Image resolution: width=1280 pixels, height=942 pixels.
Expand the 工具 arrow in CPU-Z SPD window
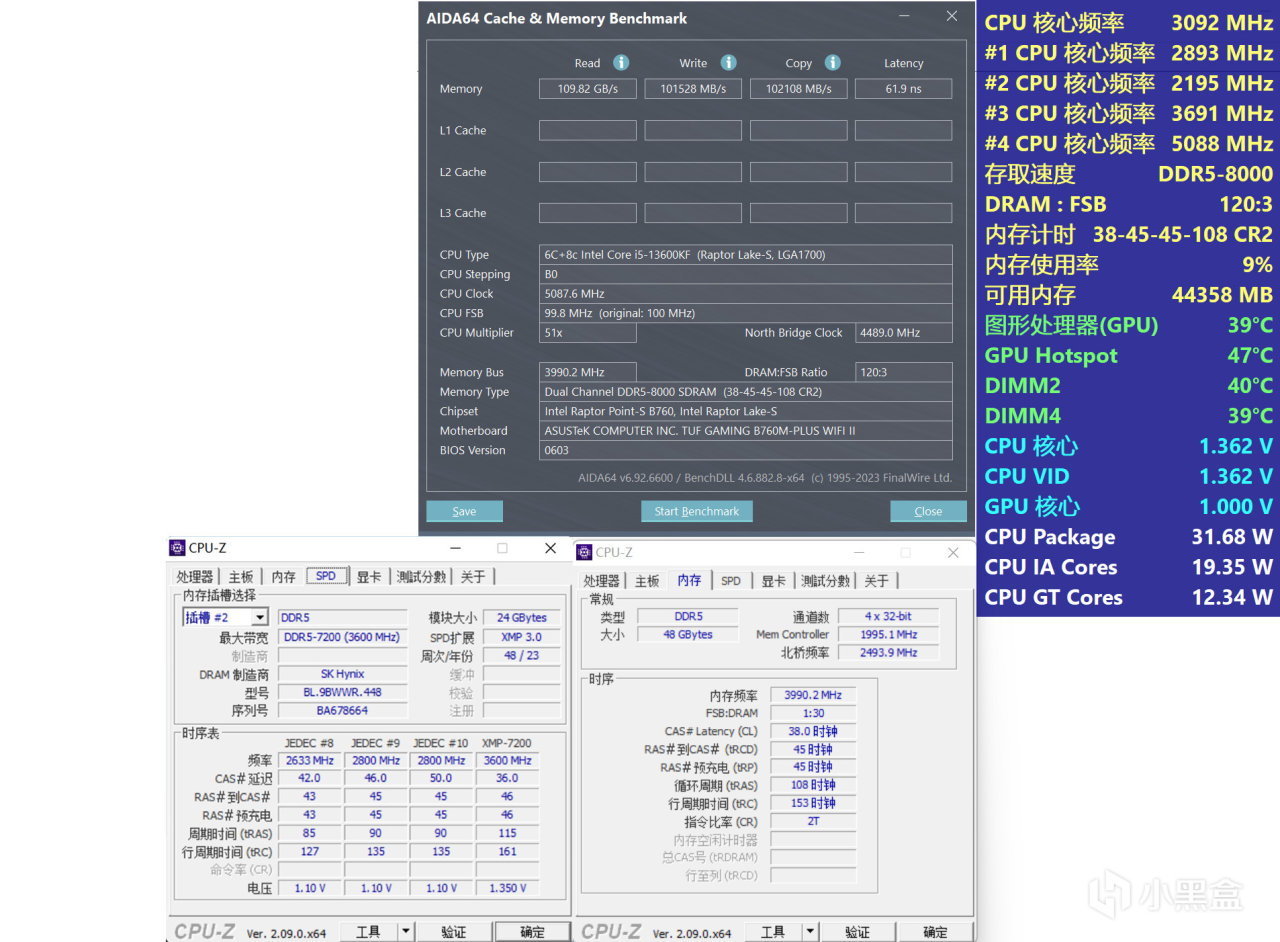click(406, 931)
